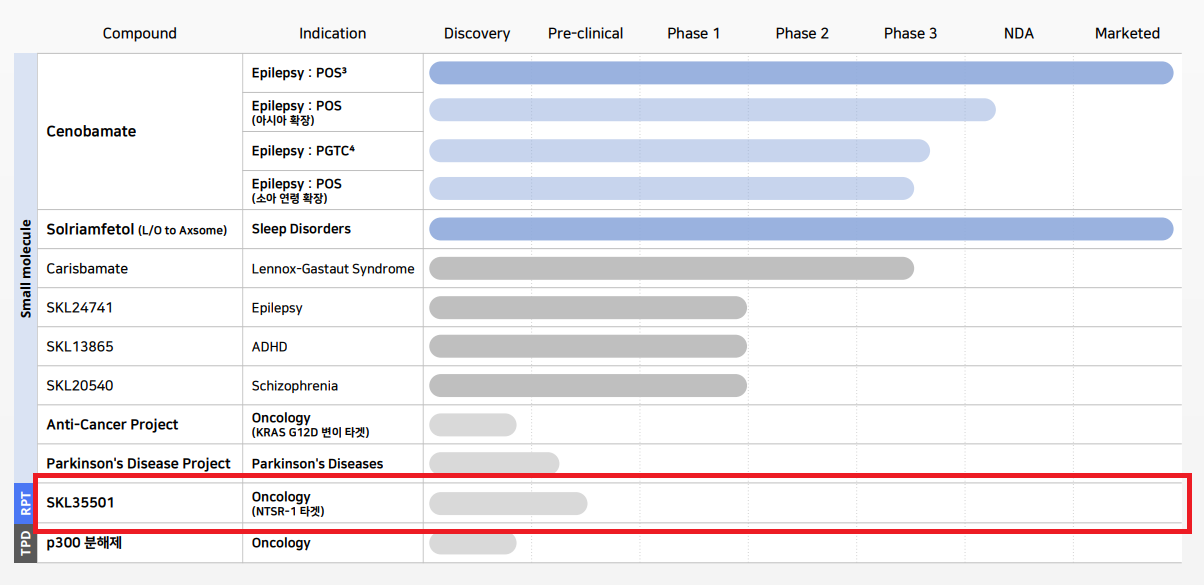
Task: Click the NDA column header
Action: [1018, 33]
